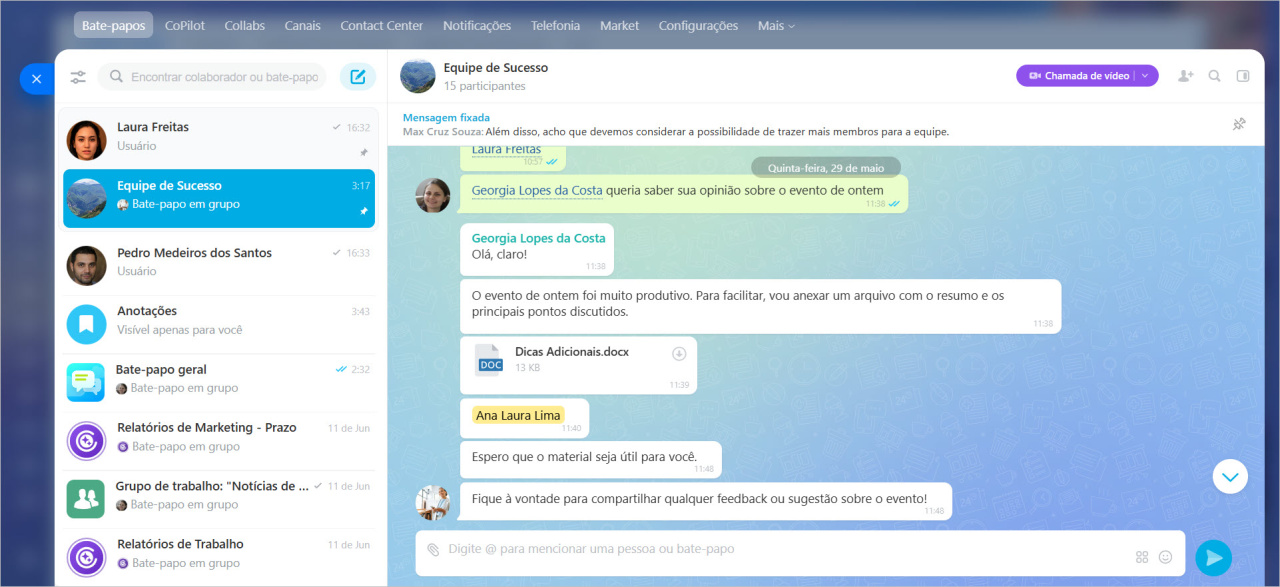Go to Contact Center tab
The width and height of the screenshot is (1280, 587).
click(x=381, y=25)
